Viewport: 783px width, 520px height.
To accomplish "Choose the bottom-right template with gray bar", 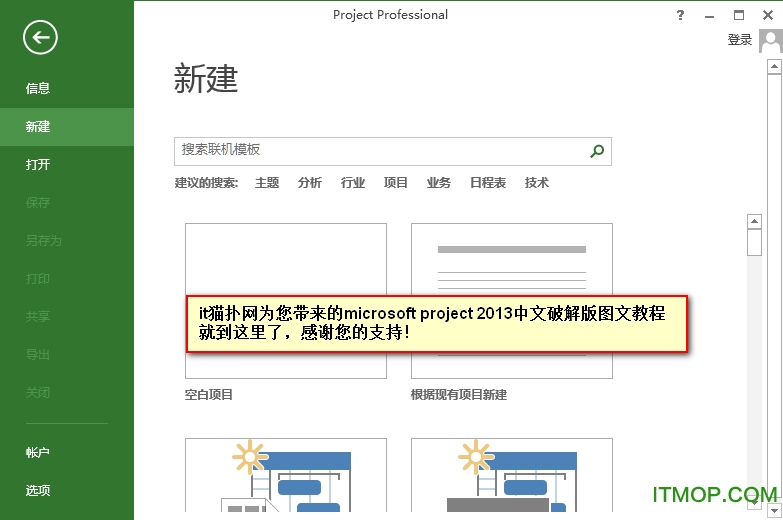I will click(512, 475).
